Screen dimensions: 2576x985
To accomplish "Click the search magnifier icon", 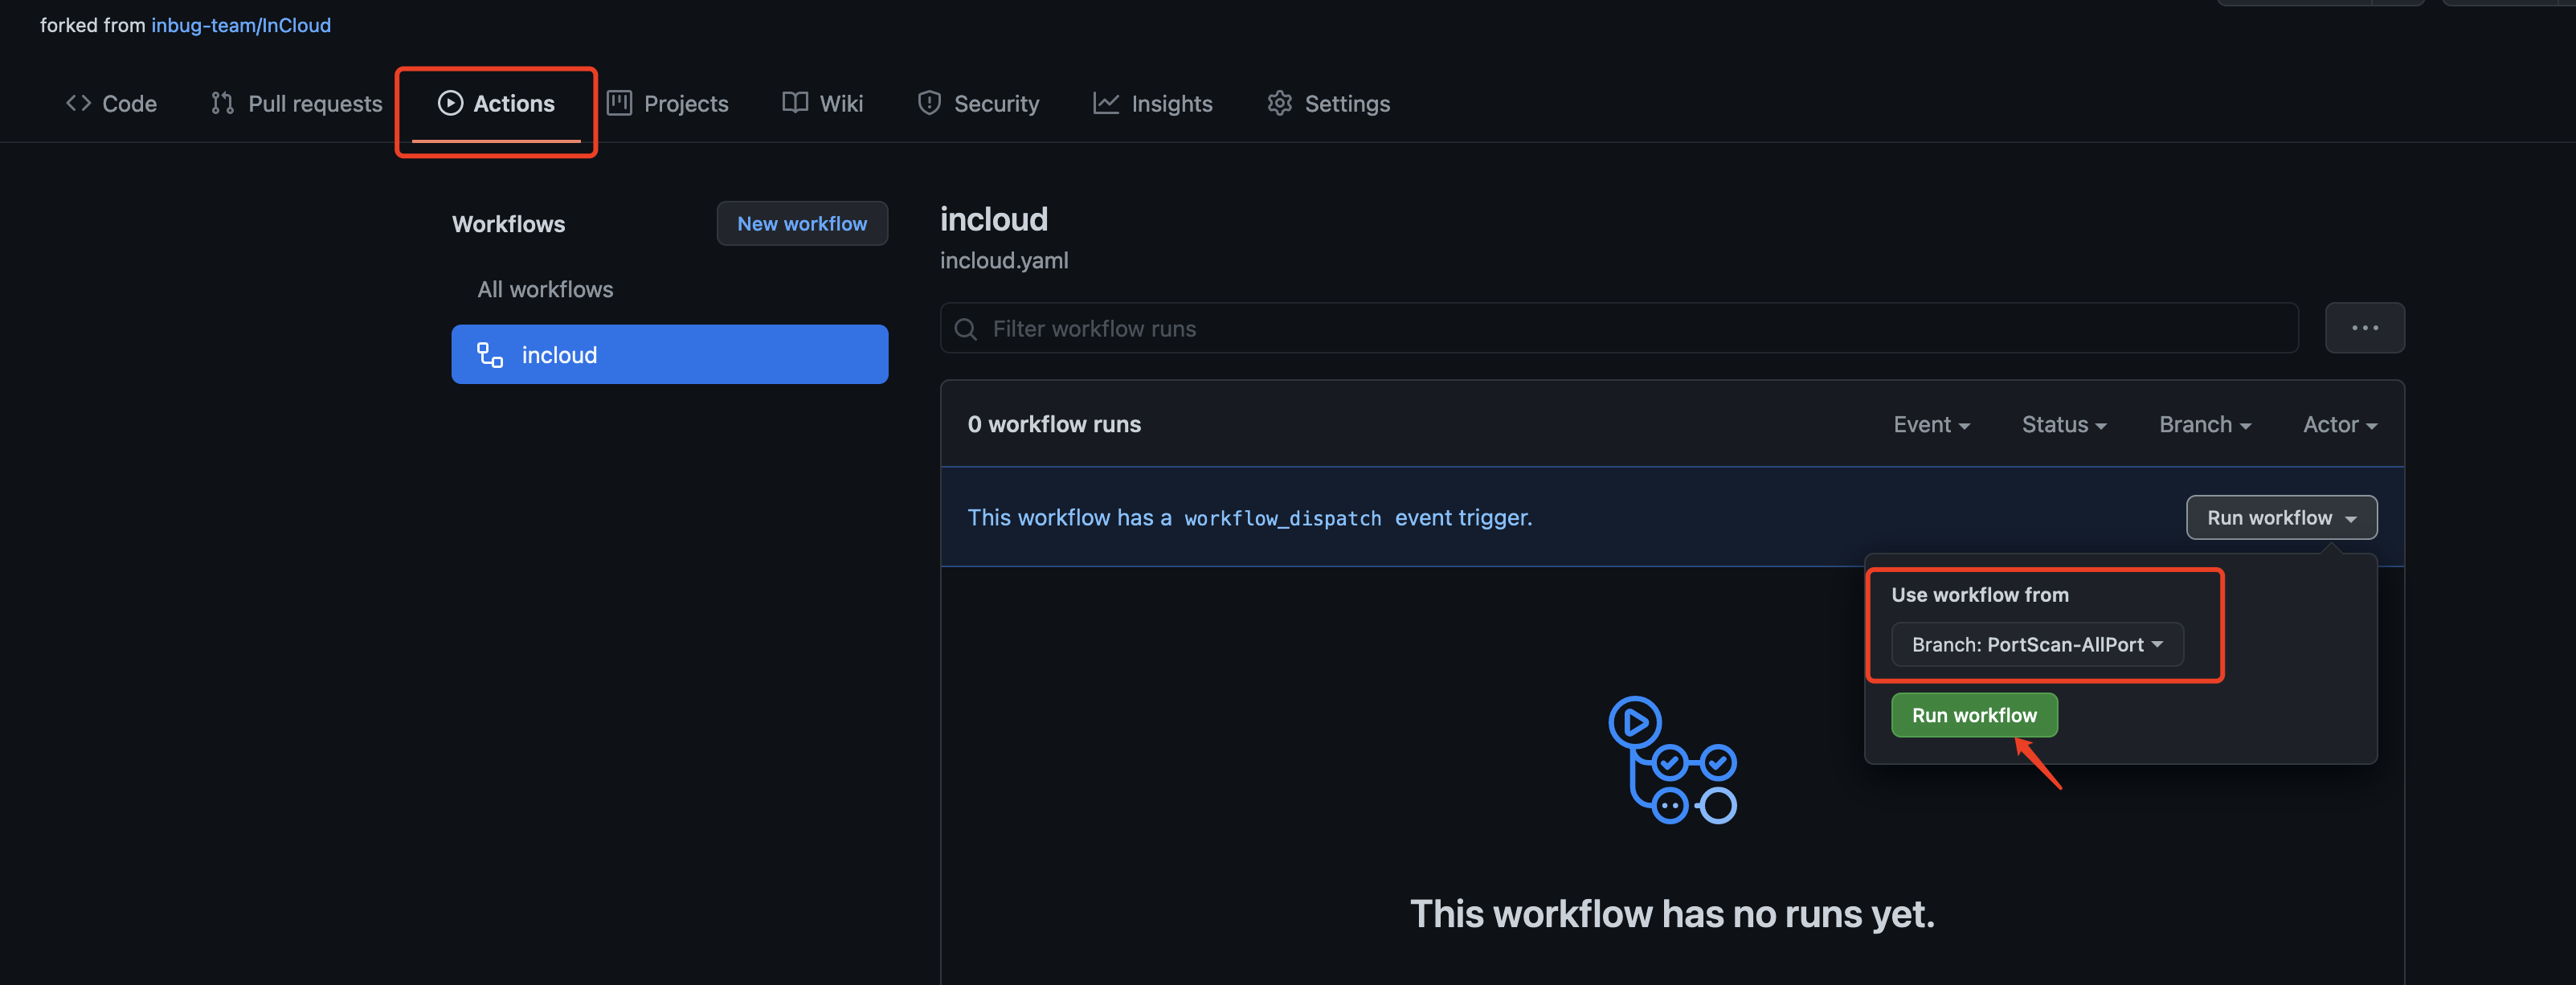I will coord(965,329).
